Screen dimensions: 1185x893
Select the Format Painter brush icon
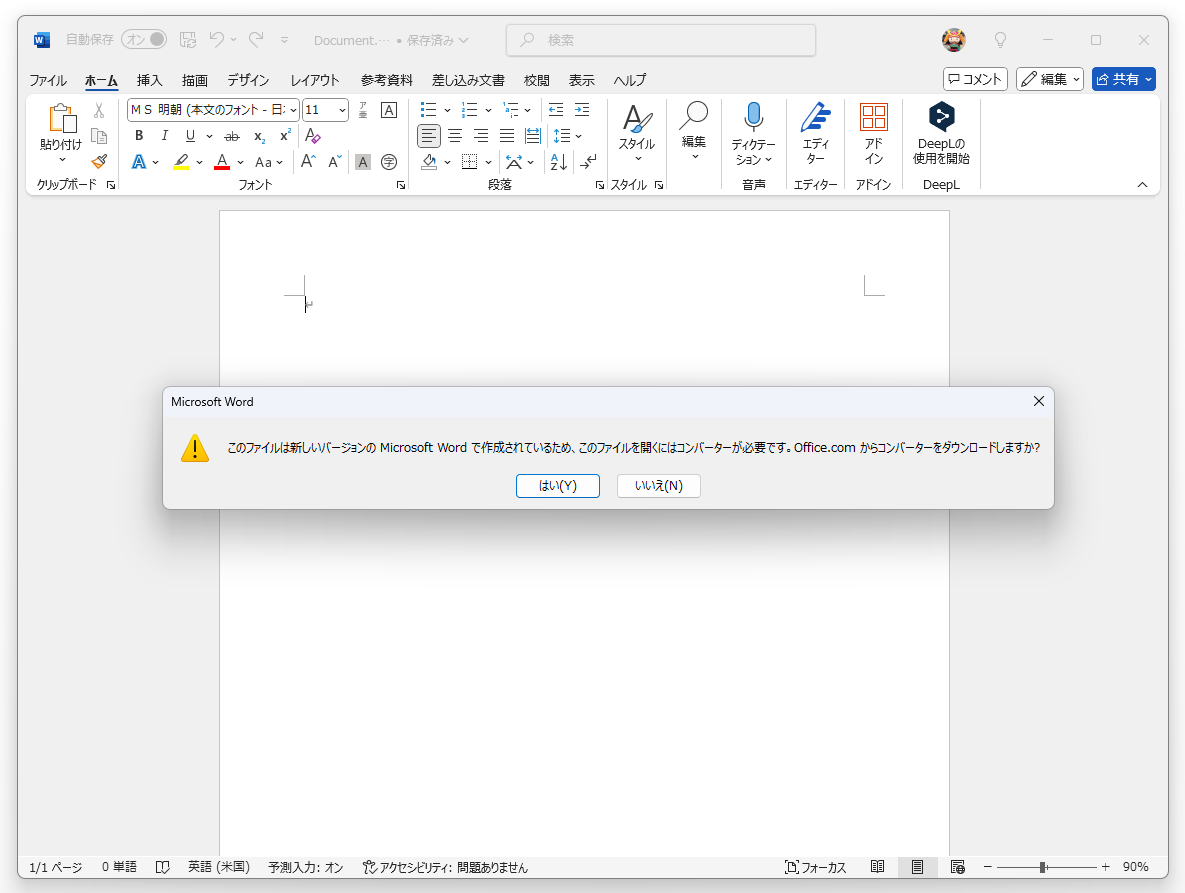(x=98, y=160)
